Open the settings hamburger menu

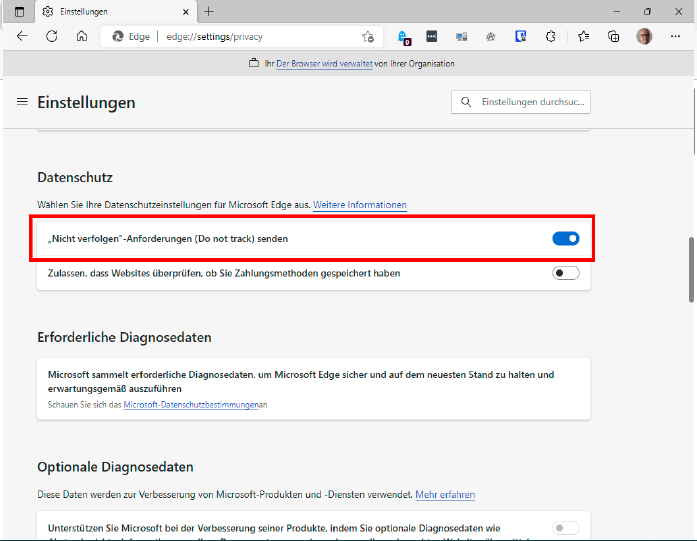coord(22,102)
